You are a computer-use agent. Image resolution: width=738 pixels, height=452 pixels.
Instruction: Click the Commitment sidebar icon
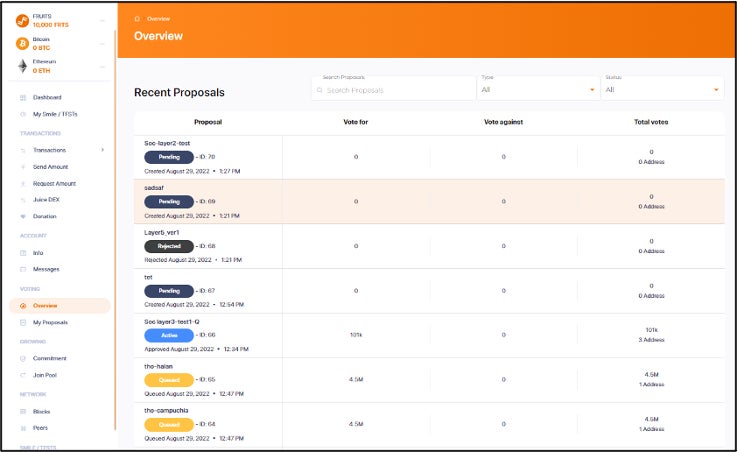[23, 358]
